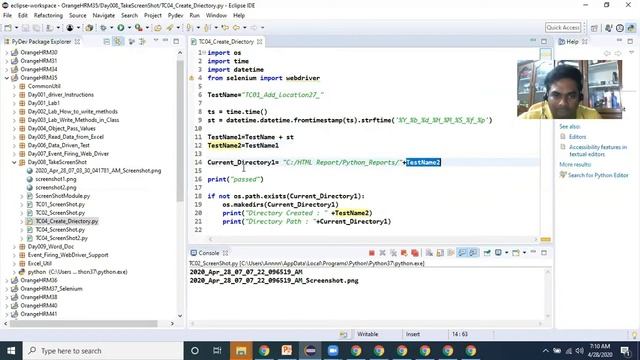640x360 pixels.
Task: Click the Task View icon on taskbar
Action: click(x=217, y=351)
